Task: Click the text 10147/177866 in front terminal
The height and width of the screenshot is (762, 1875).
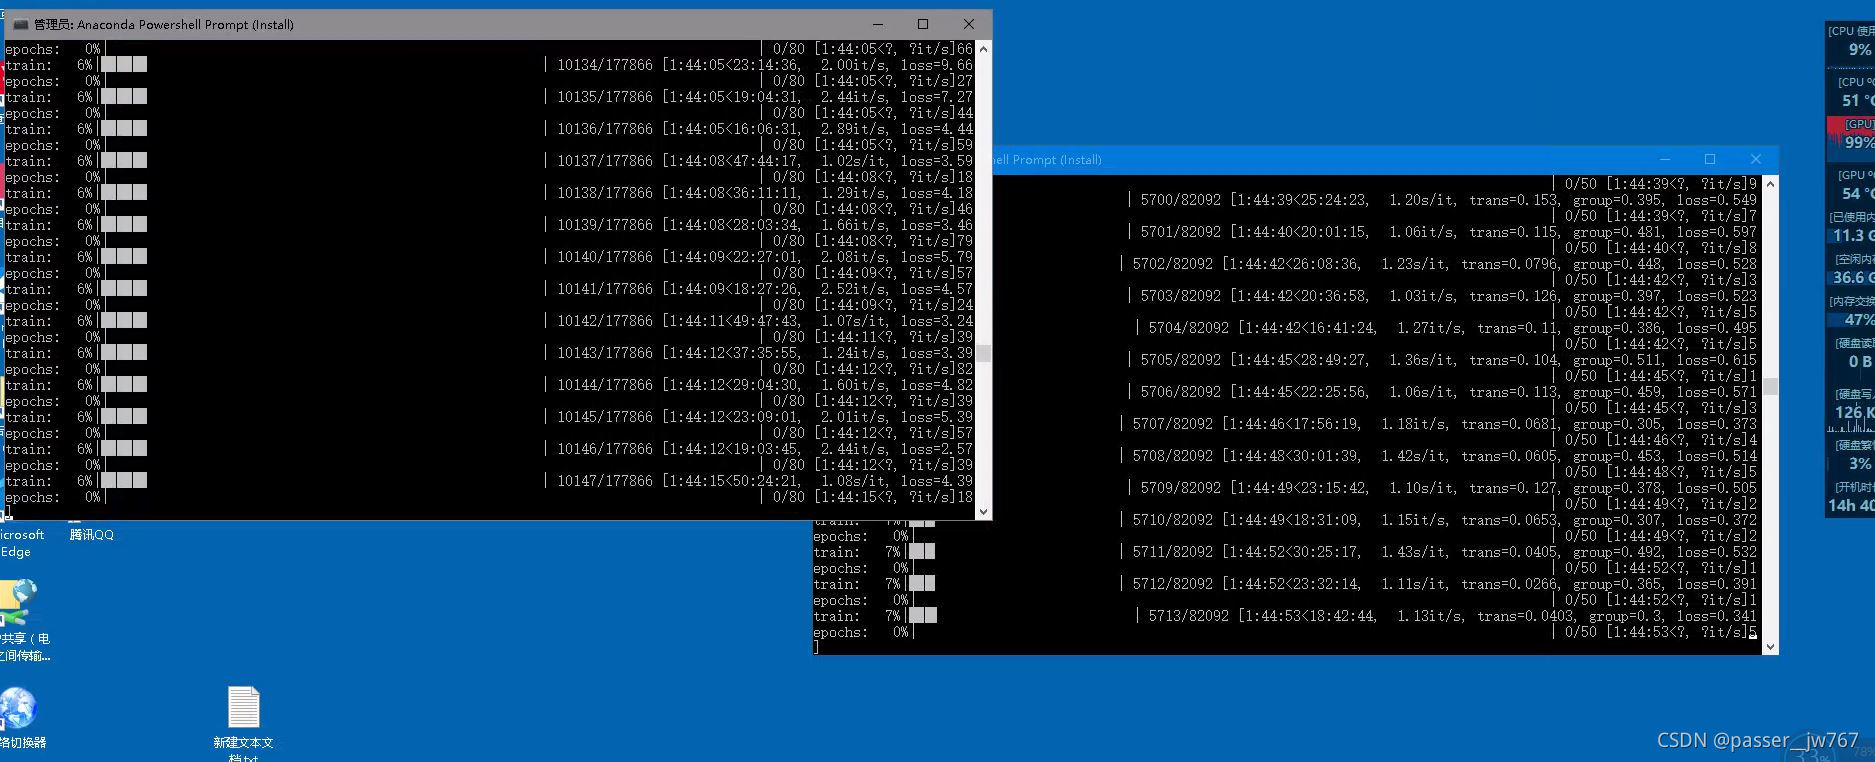Action: pos(605,481)
